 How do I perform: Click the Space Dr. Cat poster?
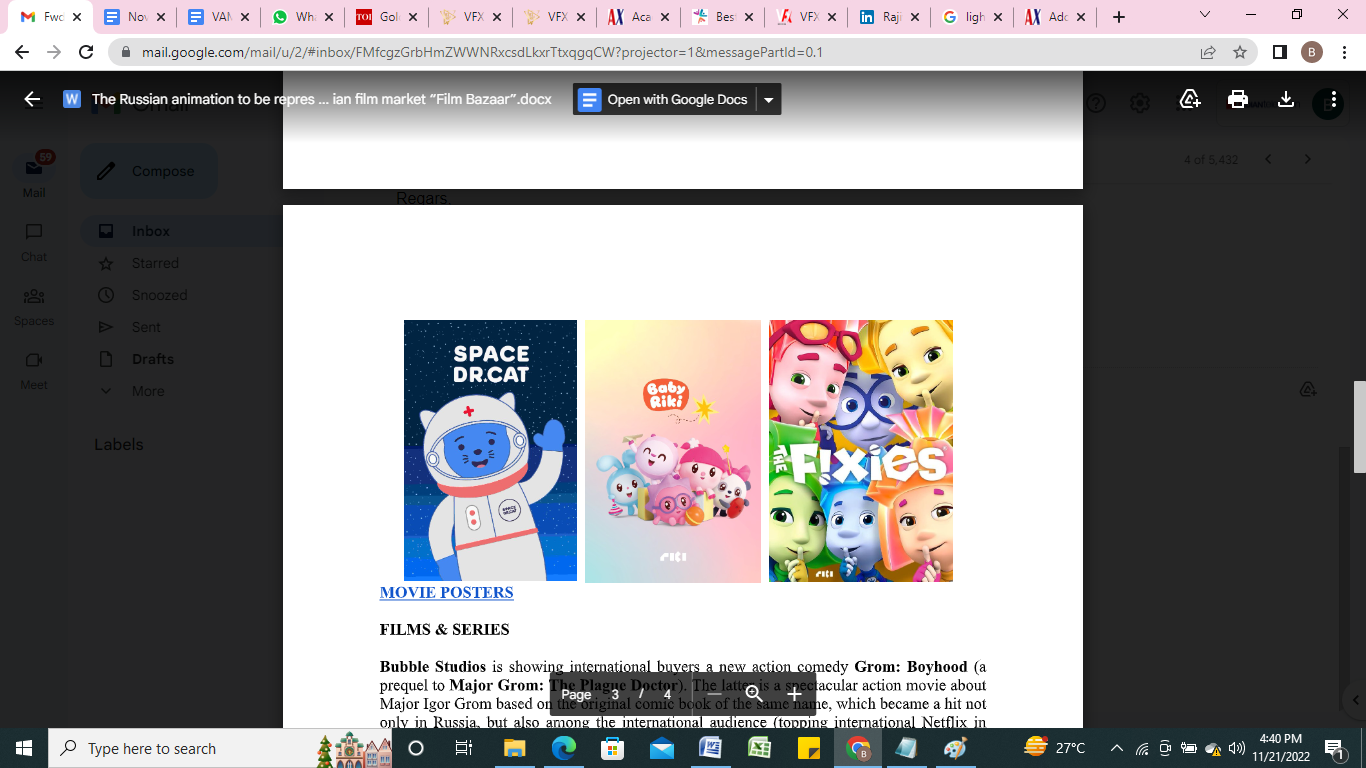point(490,450)
